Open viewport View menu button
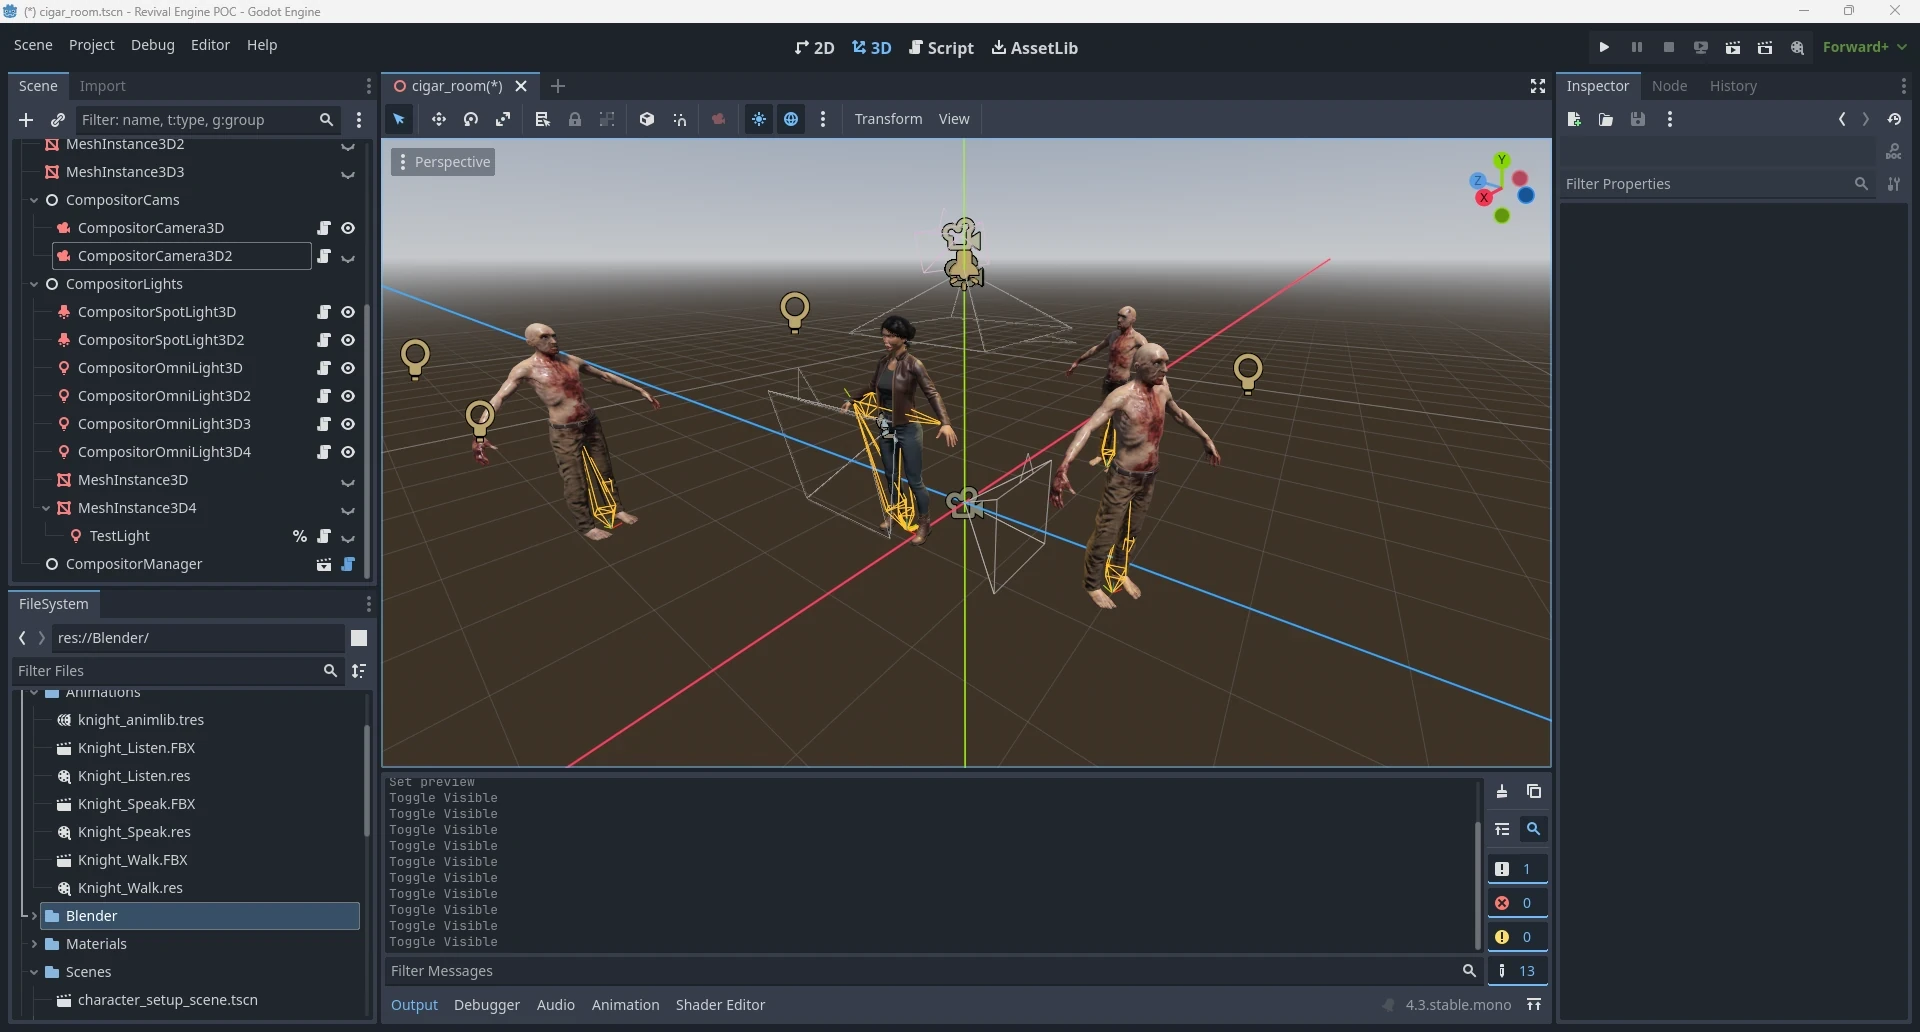The height and width of the screenshot is (1032, 1920). 954,119
